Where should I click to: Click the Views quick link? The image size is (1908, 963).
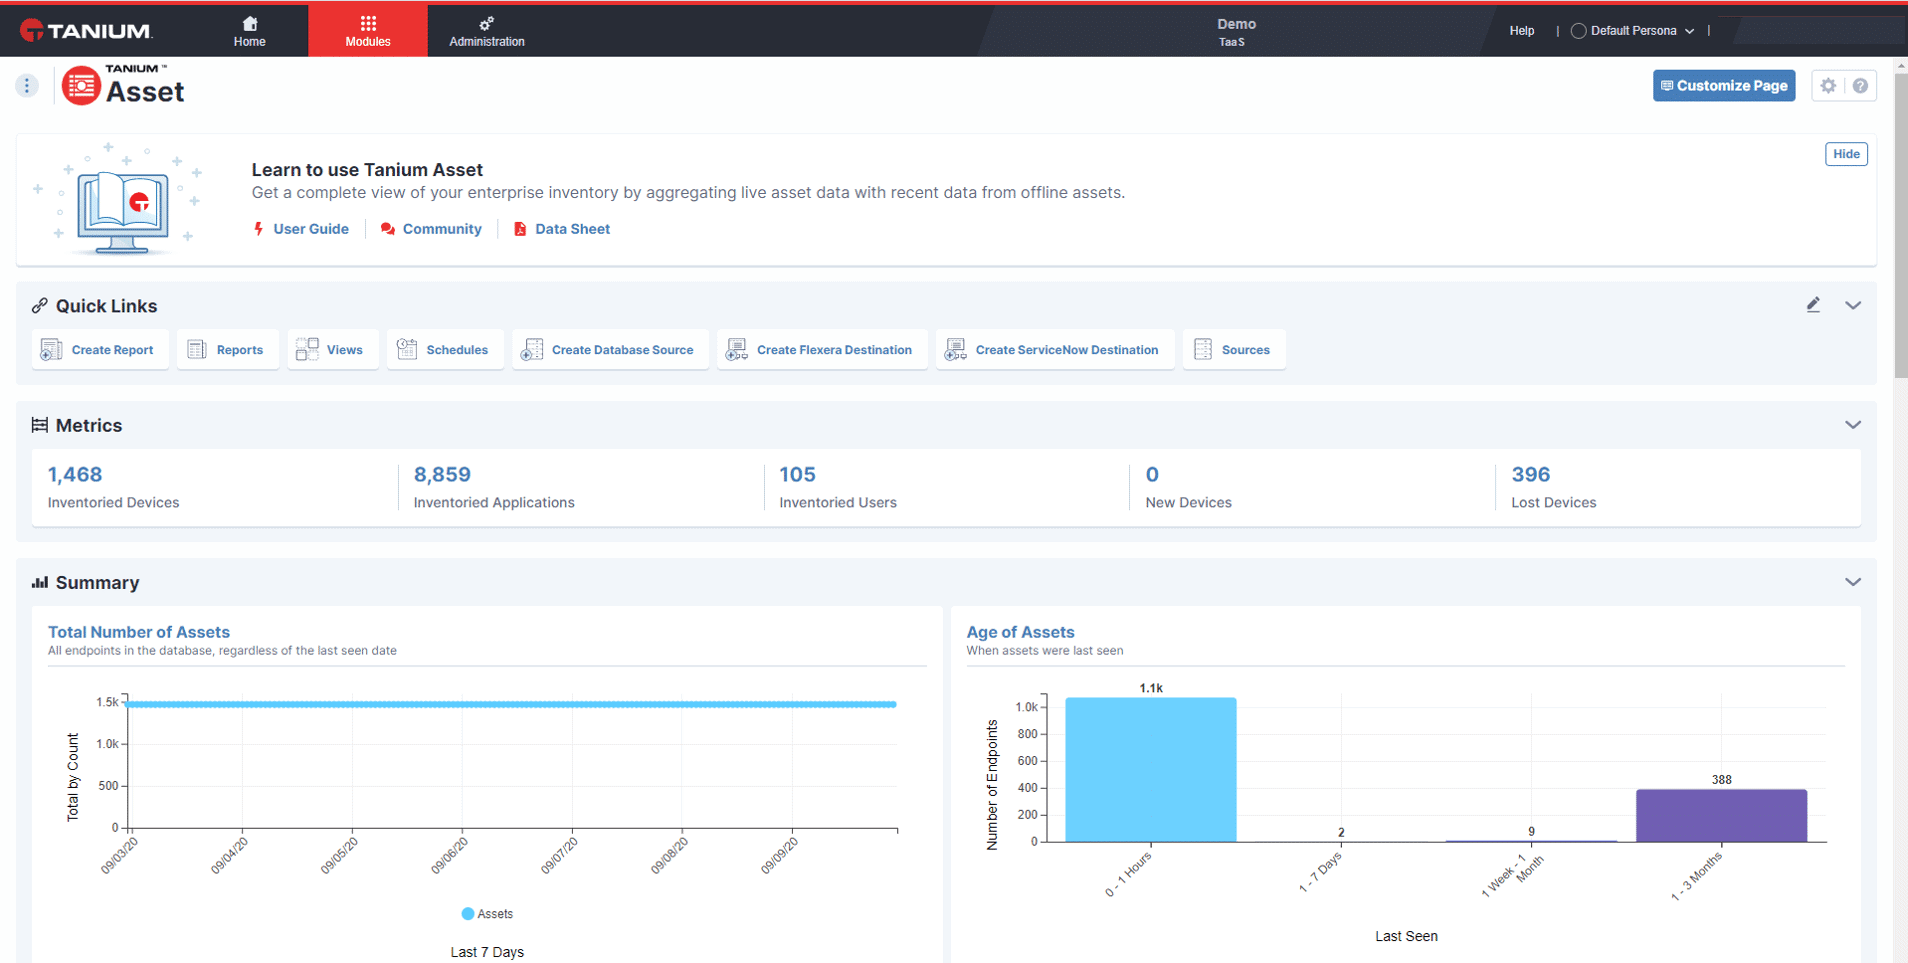coord(333,350)
